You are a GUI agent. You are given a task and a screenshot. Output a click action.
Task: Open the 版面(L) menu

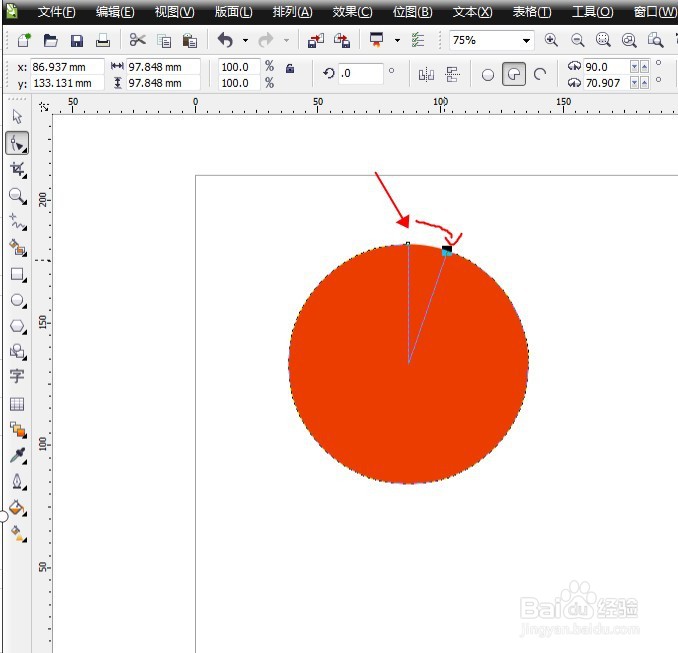click(x=233, y=12)
